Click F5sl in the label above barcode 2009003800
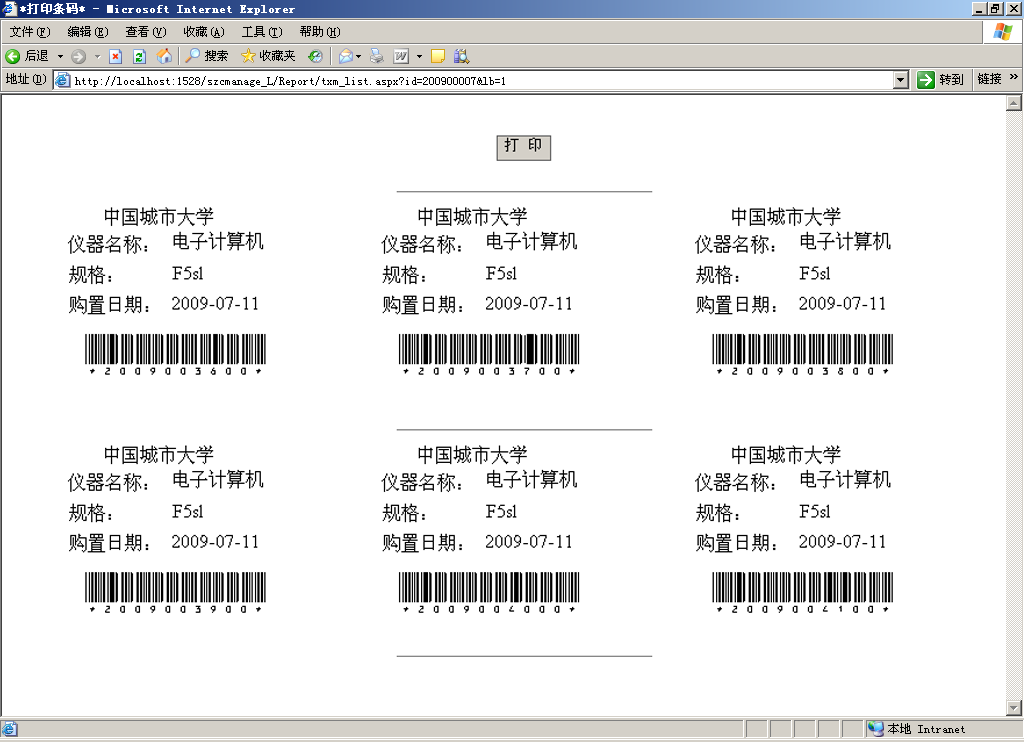The width and height of the screenshot is (1024, 742). pyautogui.click(x=815, y=273)
